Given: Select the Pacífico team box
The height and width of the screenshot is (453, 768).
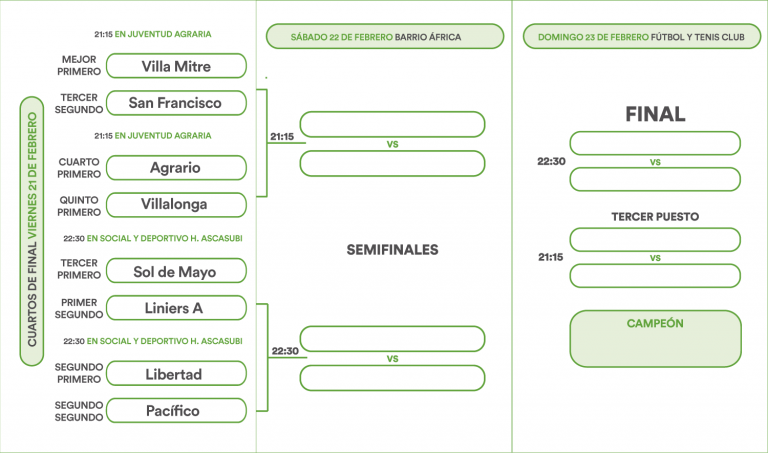Looking at the screenshot, I should 175,410.
